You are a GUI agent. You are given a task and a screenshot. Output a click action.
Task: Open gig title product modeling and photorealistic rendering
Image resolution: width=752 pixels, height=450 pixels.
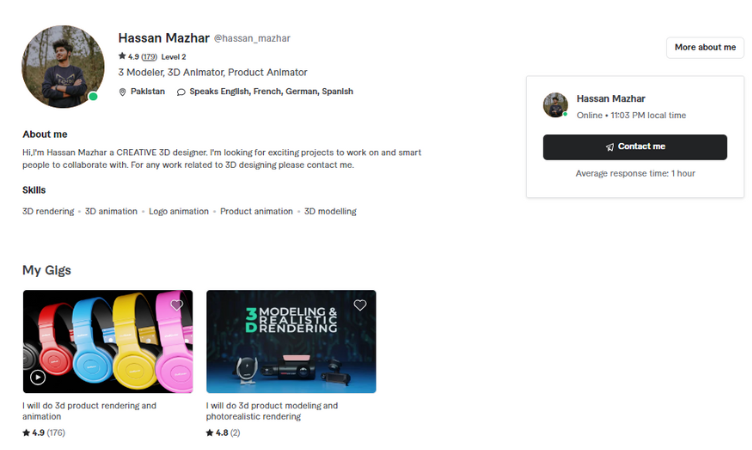pos(272,411)
